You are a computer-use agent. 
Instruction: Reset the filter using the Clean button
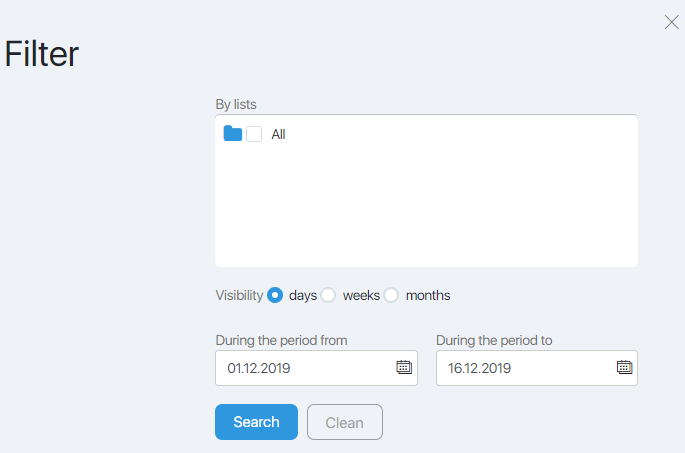tap(345, 422)
